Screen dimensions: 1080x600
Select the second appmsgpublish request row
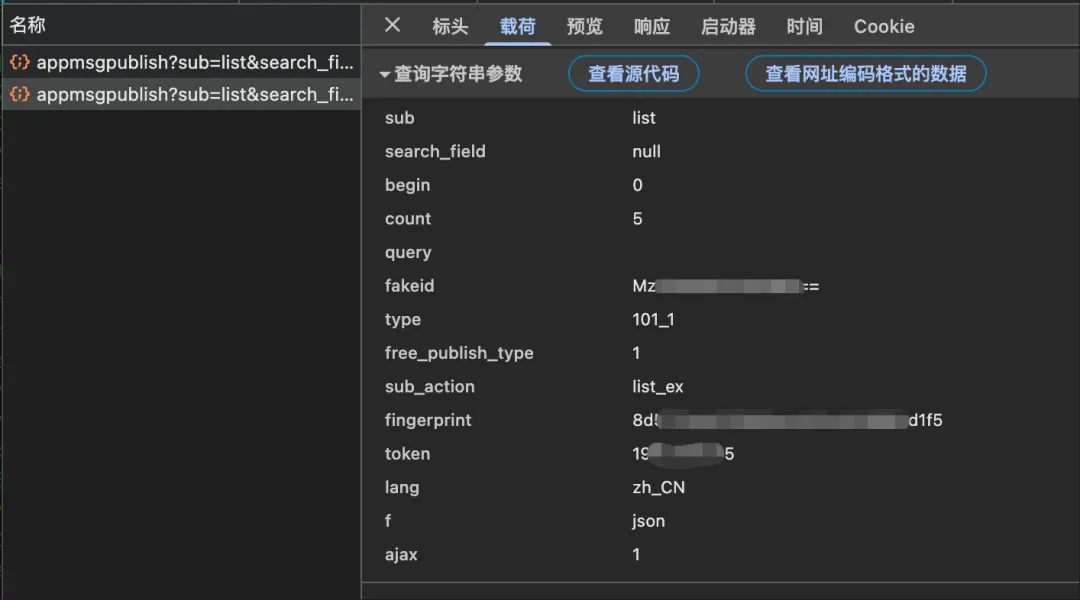(182, 94)
